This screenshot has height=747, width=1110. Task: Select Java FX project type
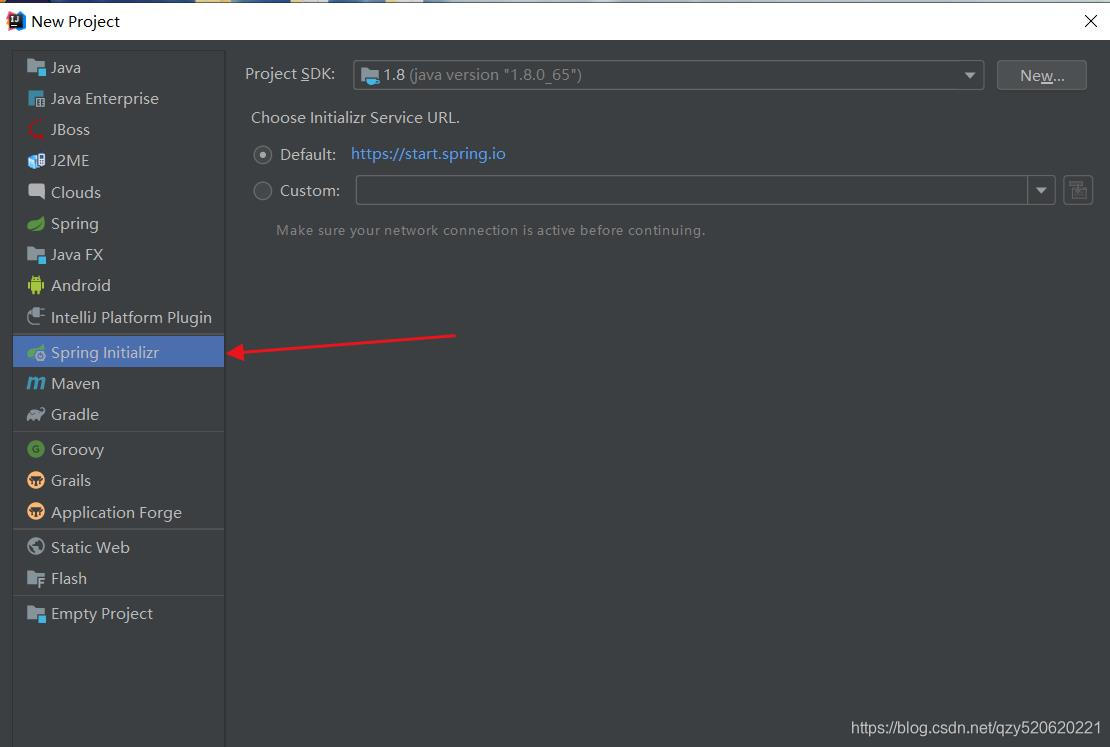click(119, 254)
